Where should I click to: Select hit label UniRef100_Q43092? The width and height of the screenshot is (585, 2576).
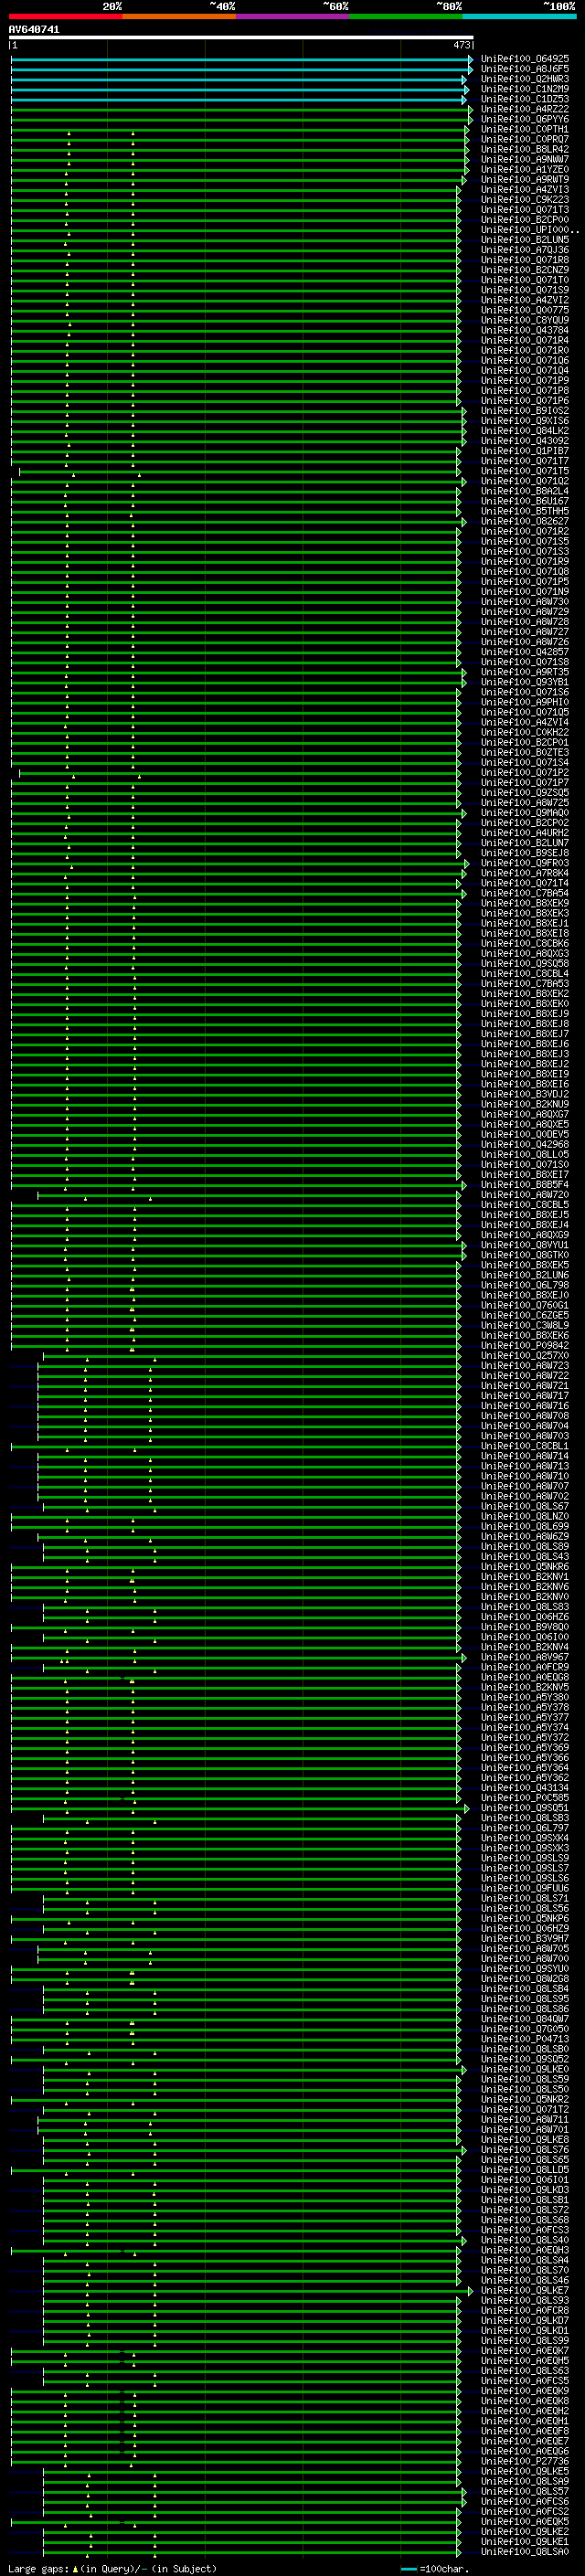pos(525,441)
